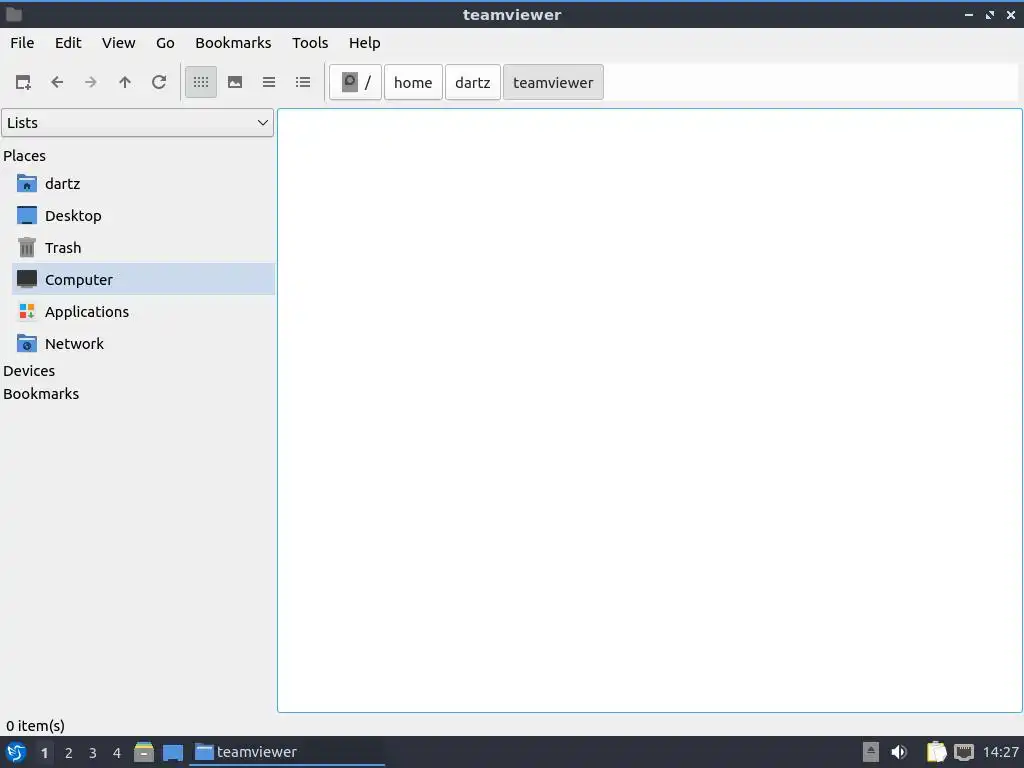Screen dimensions: 1024x768
Task: Switch to workspace 4
Action: click(117, 753)
